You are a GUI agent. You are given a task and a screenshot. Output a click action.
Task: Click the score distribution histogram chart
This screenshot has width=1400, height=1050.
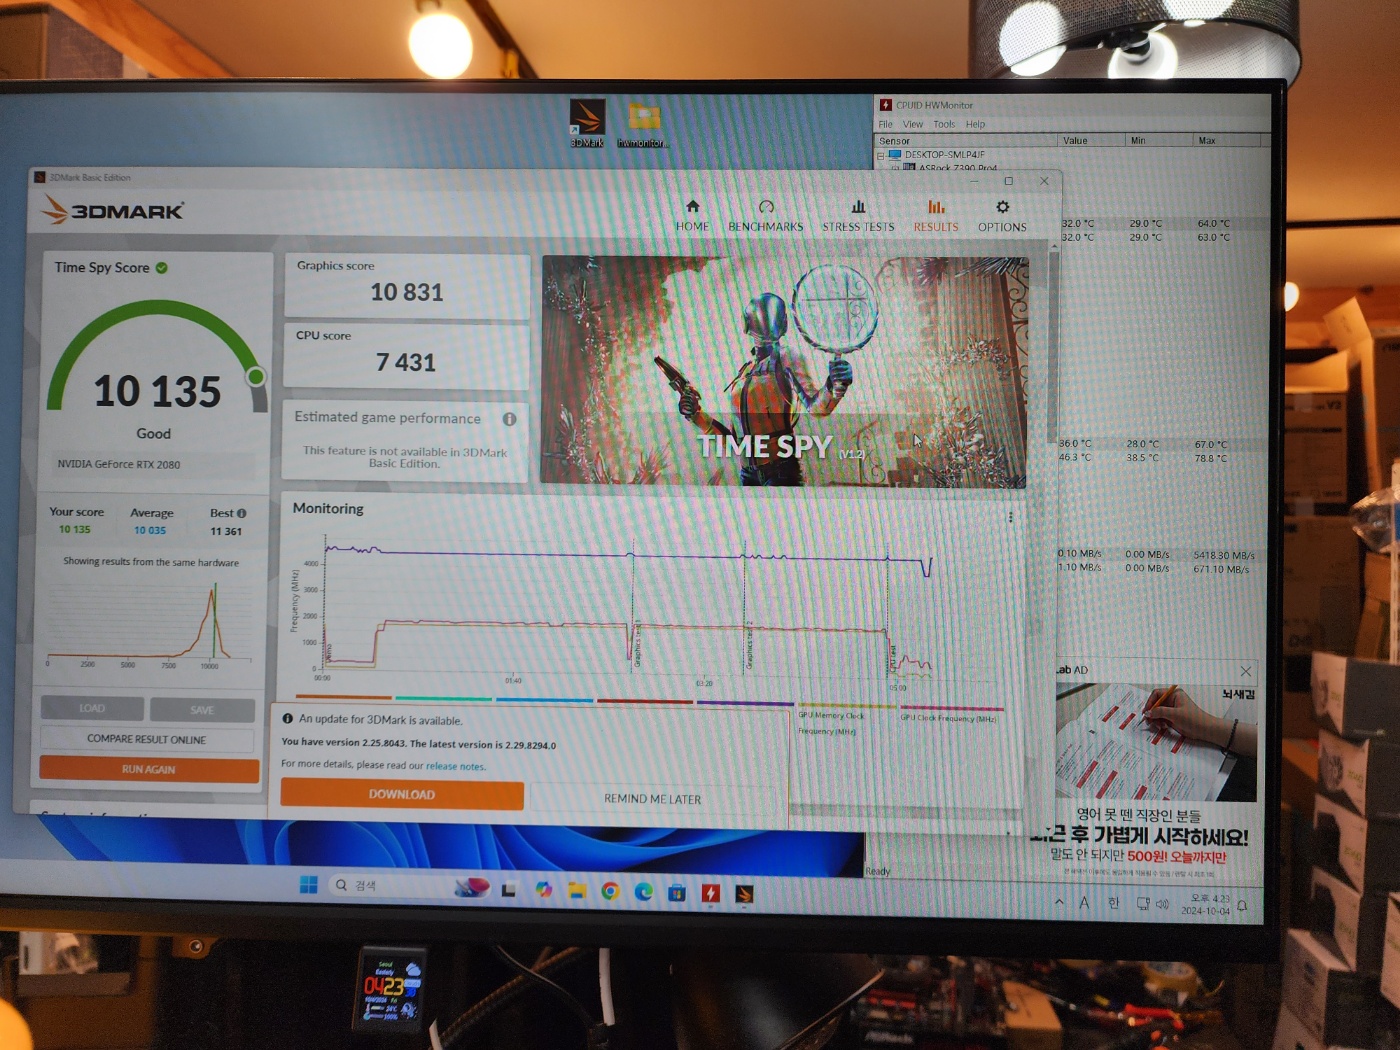(x=148, y=622)
